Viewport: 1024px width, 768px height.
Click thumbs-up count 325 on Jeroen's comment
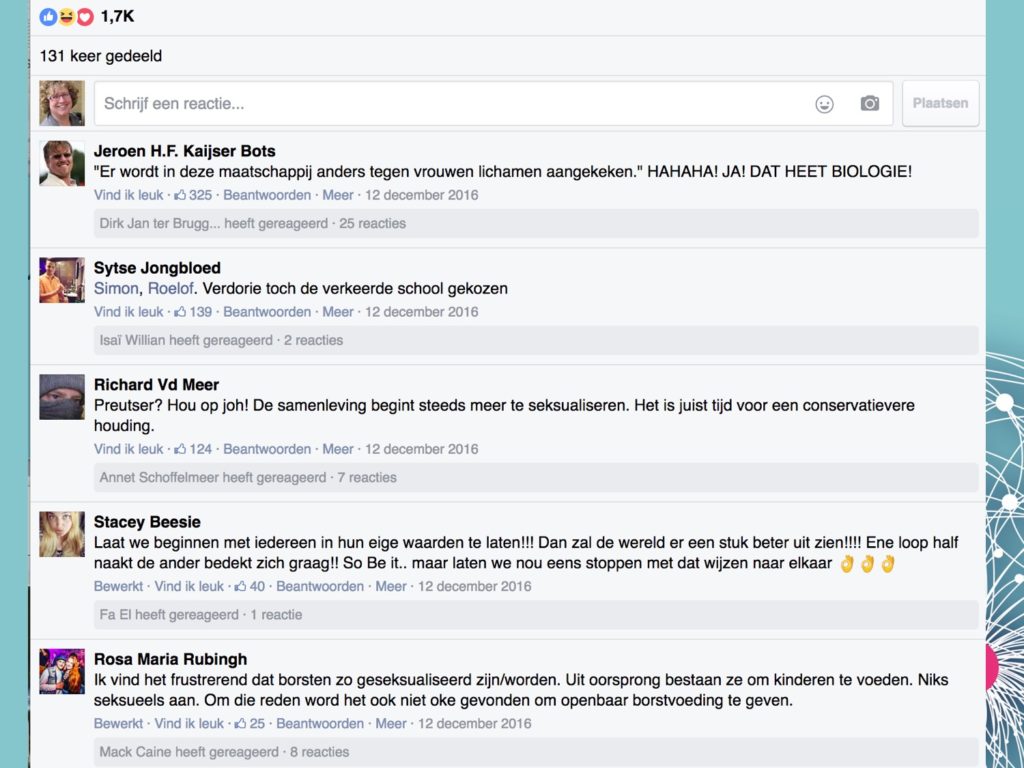(x=194, y=195)
